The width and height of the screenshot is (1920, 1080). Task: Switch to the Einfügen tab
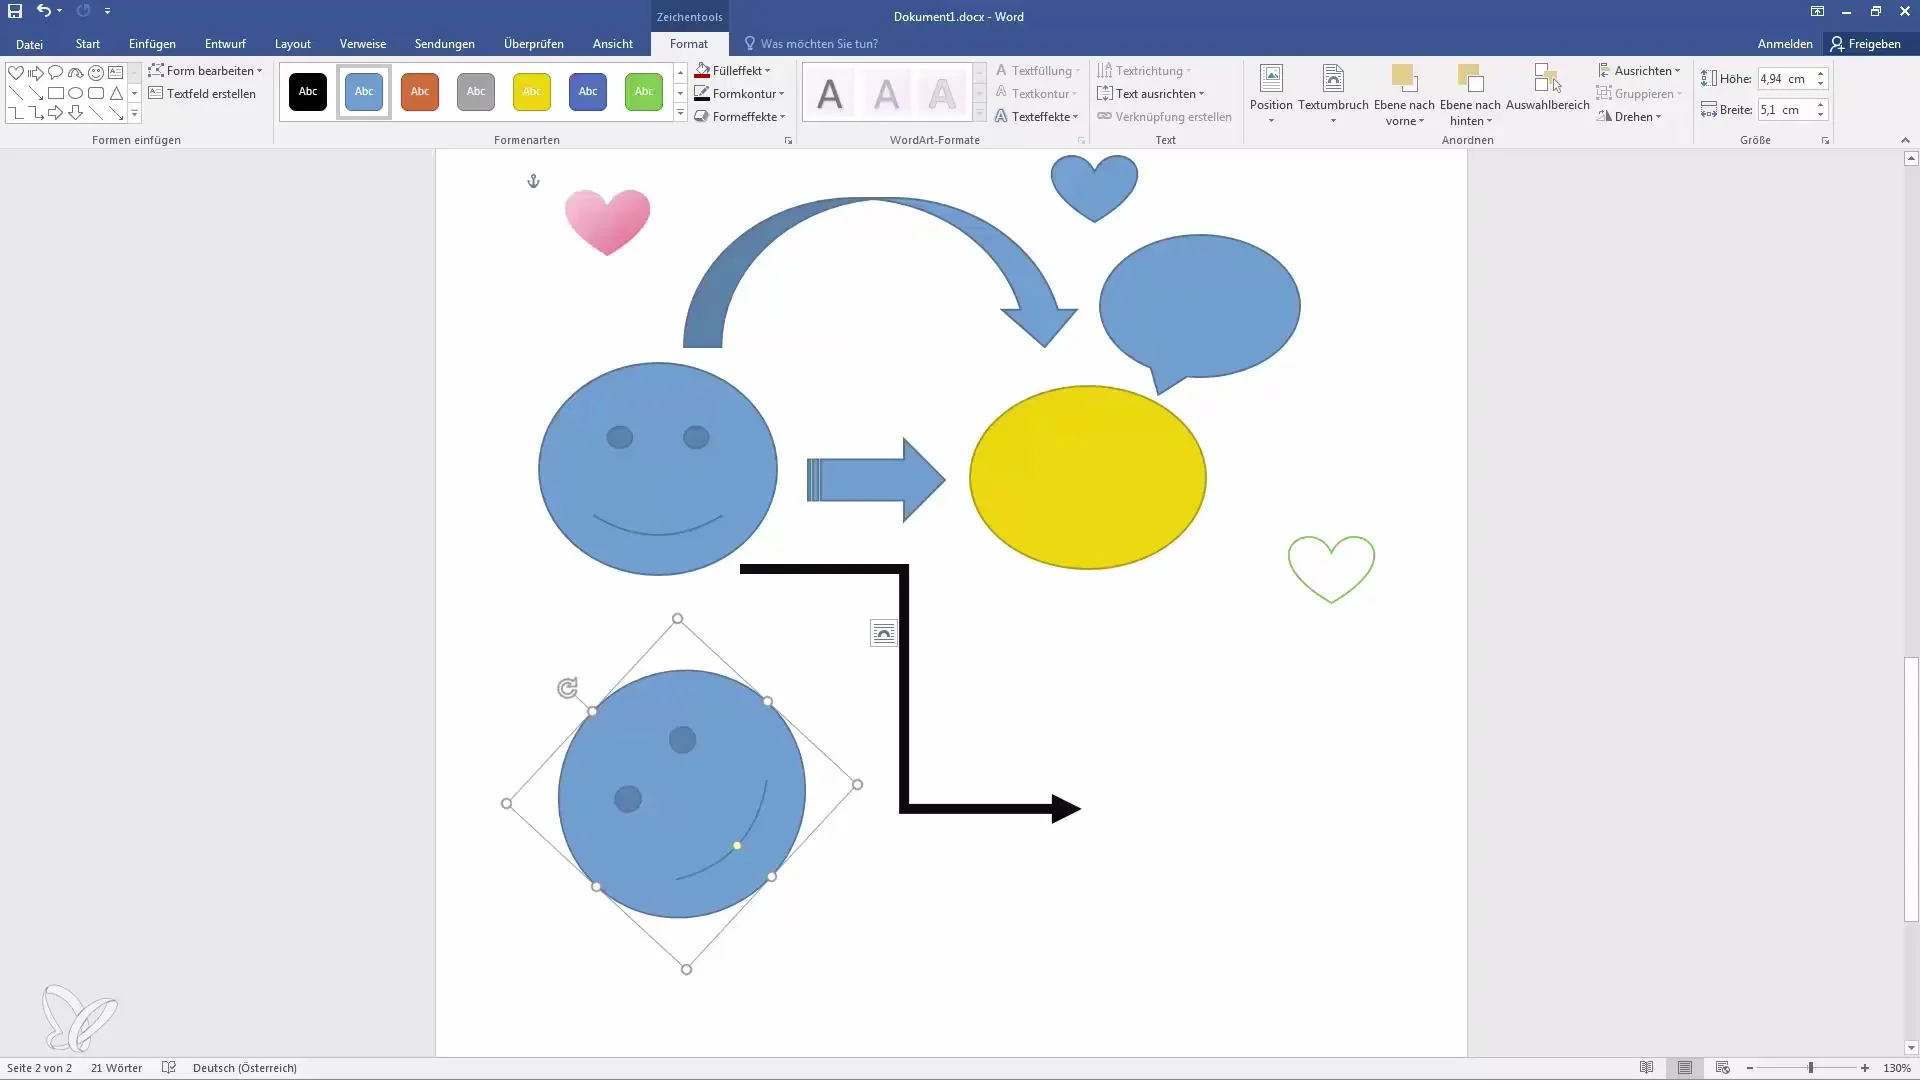click(152, 44)
